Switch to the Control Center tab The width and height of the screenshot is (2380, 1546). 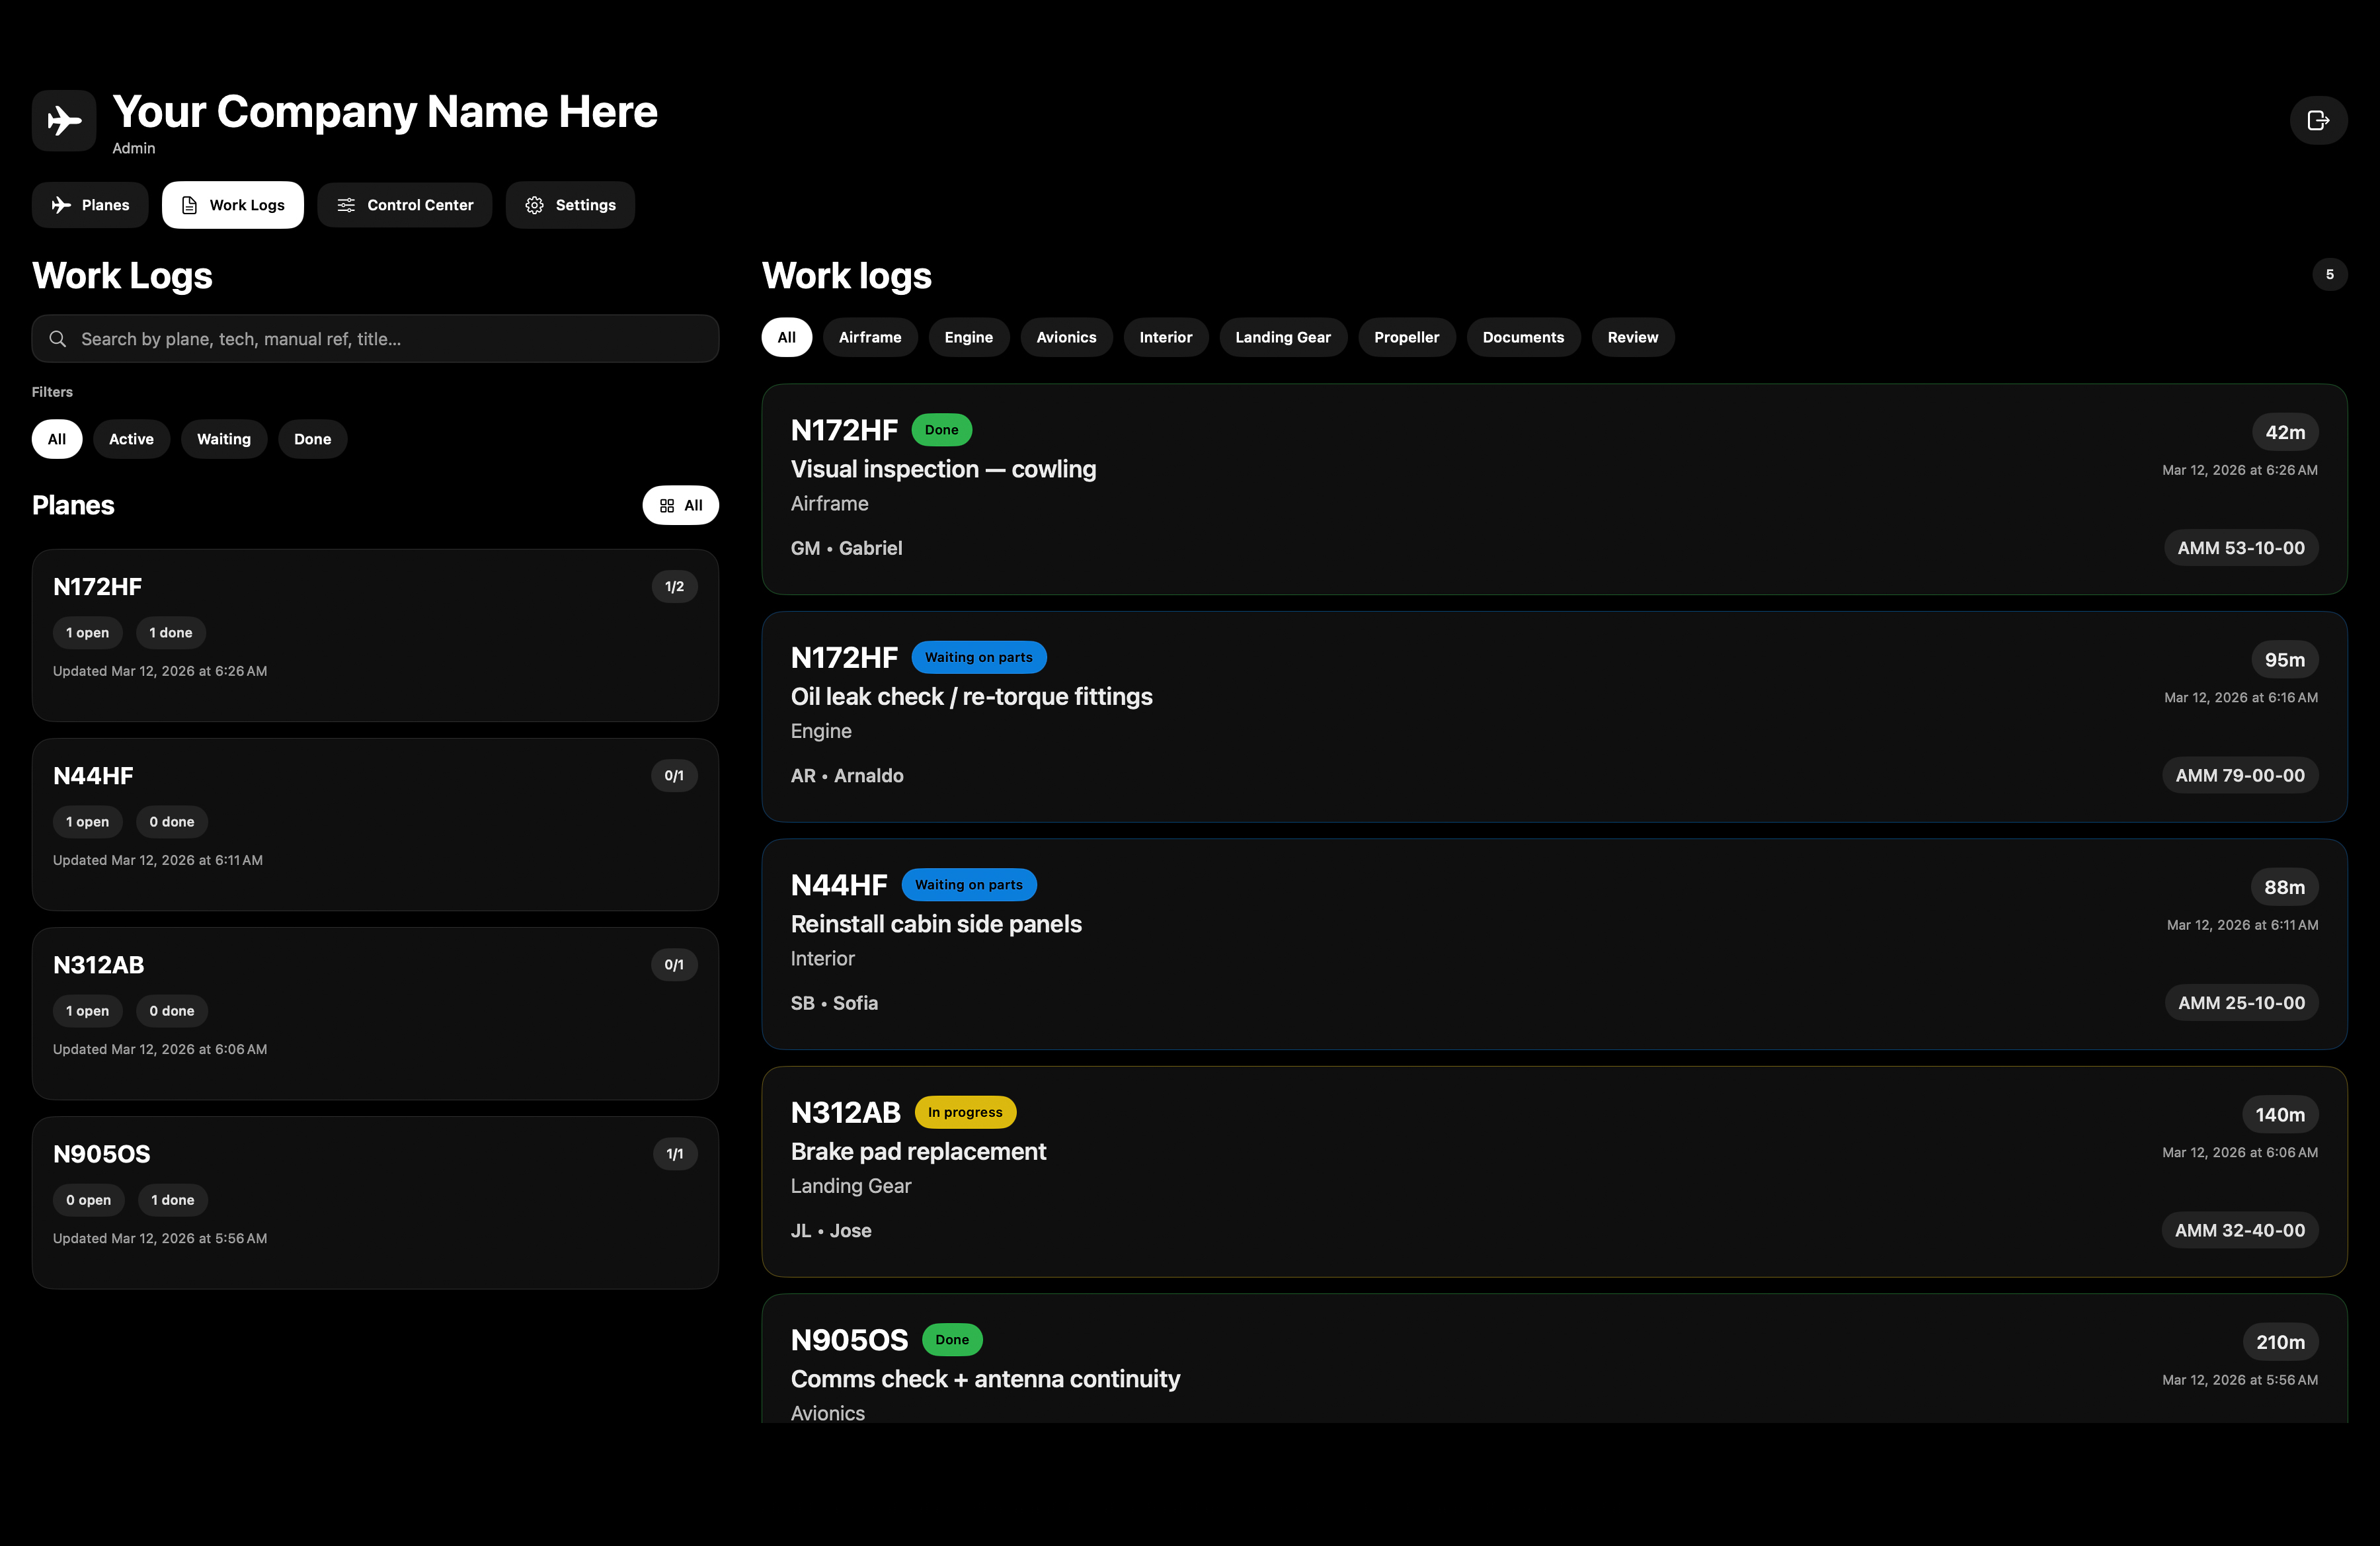[404, 204]
